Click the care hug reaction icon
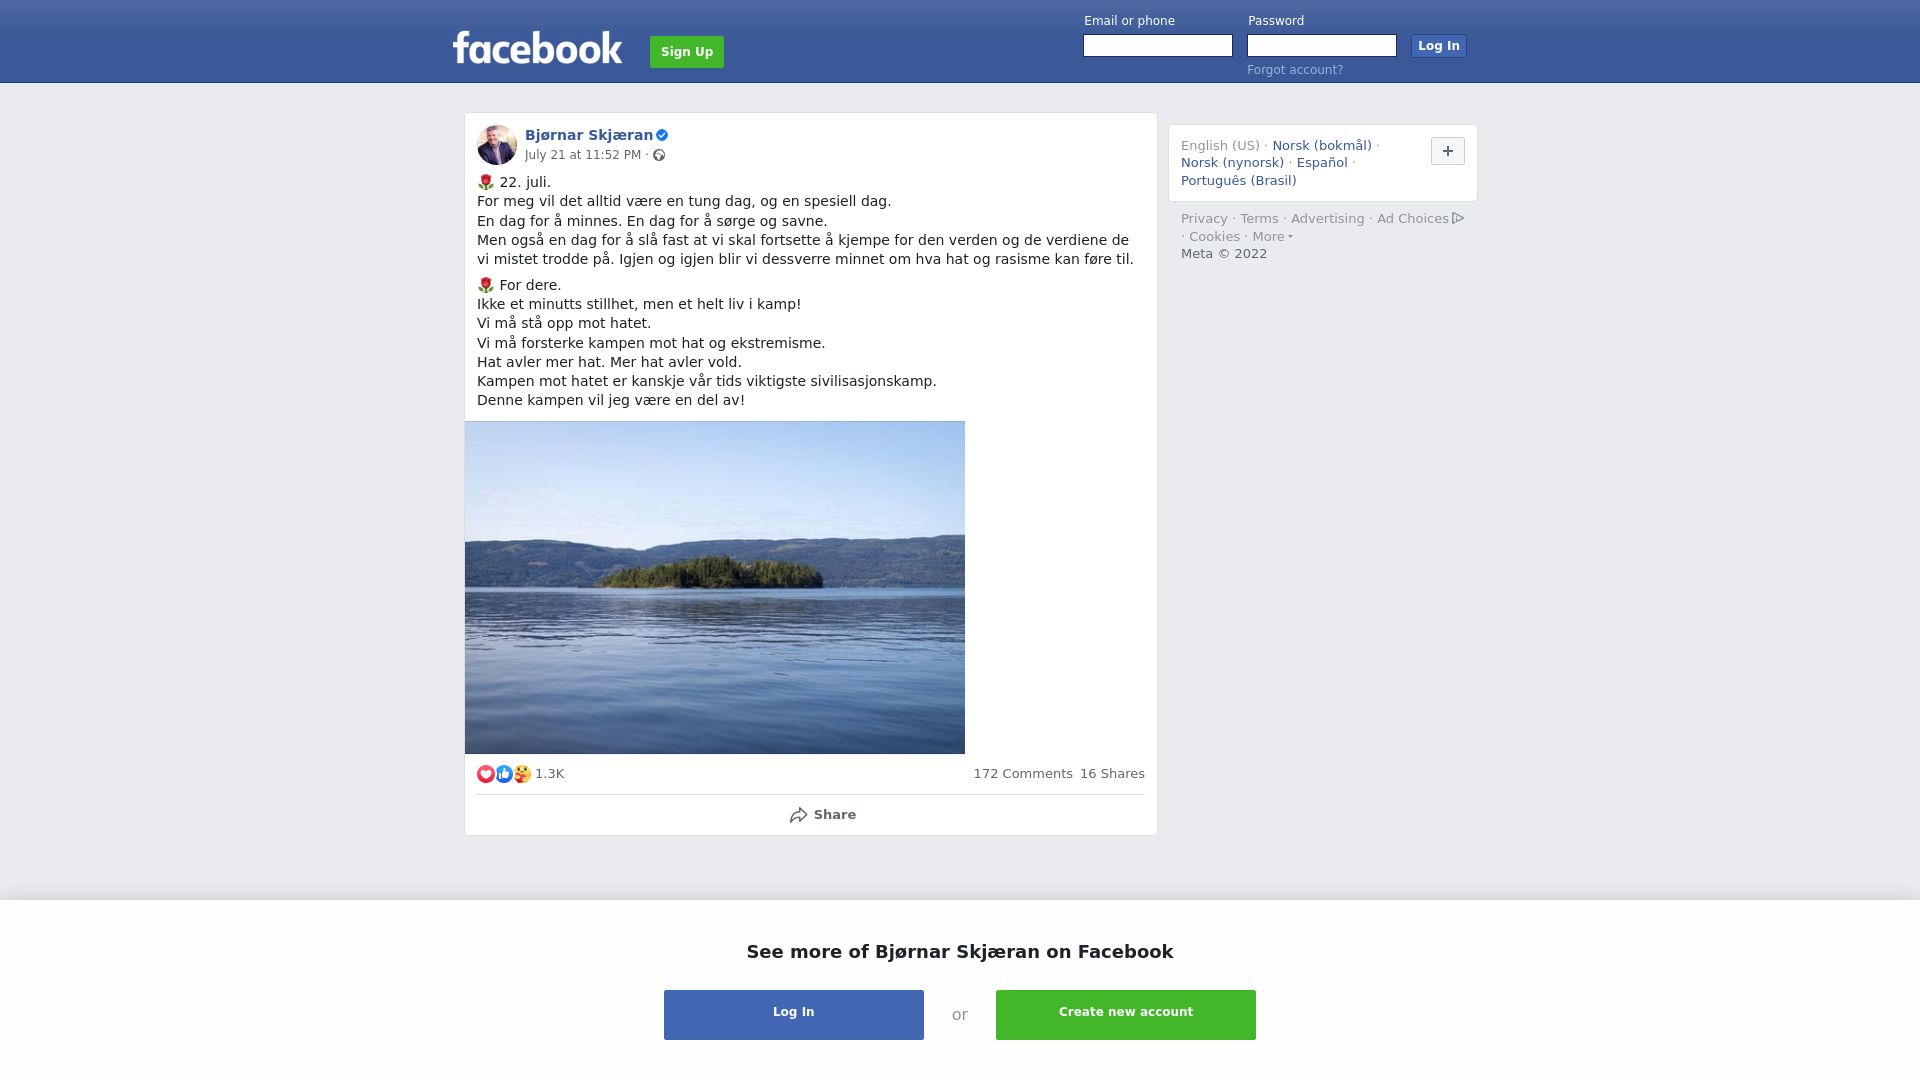 522,774
